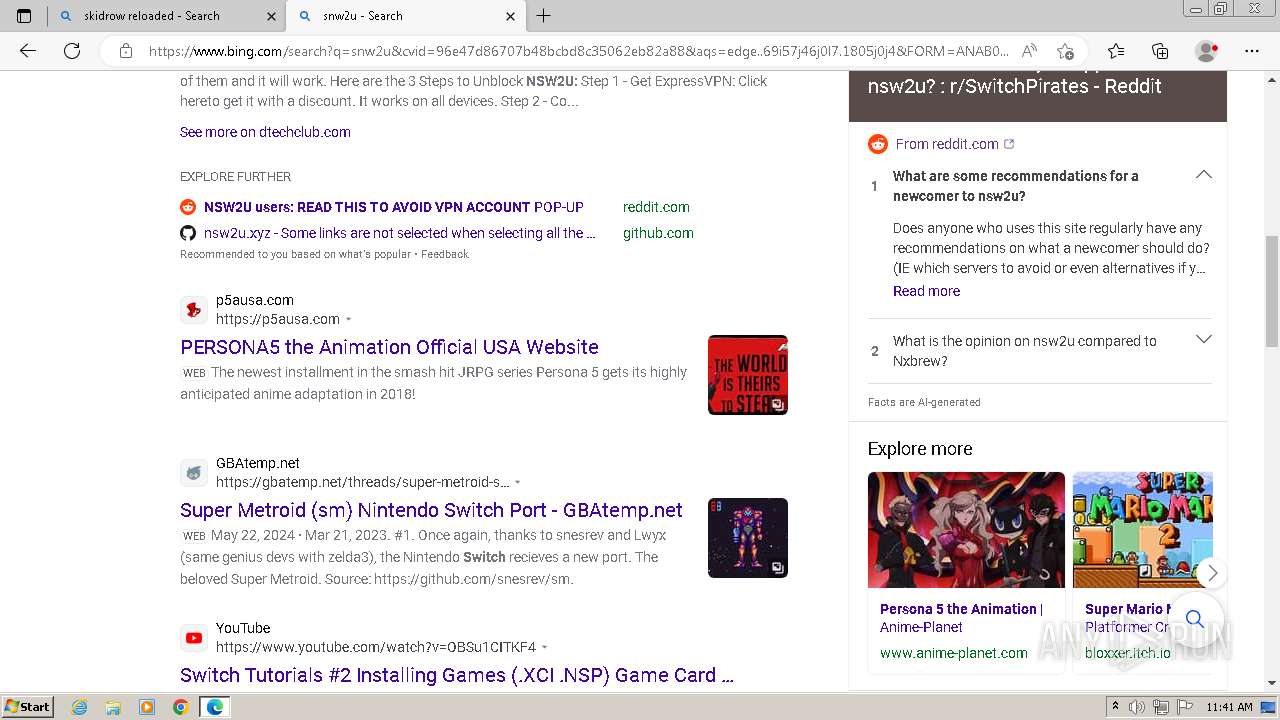
Task: Show hidden system tray icons
Action: coord(1115,707)
